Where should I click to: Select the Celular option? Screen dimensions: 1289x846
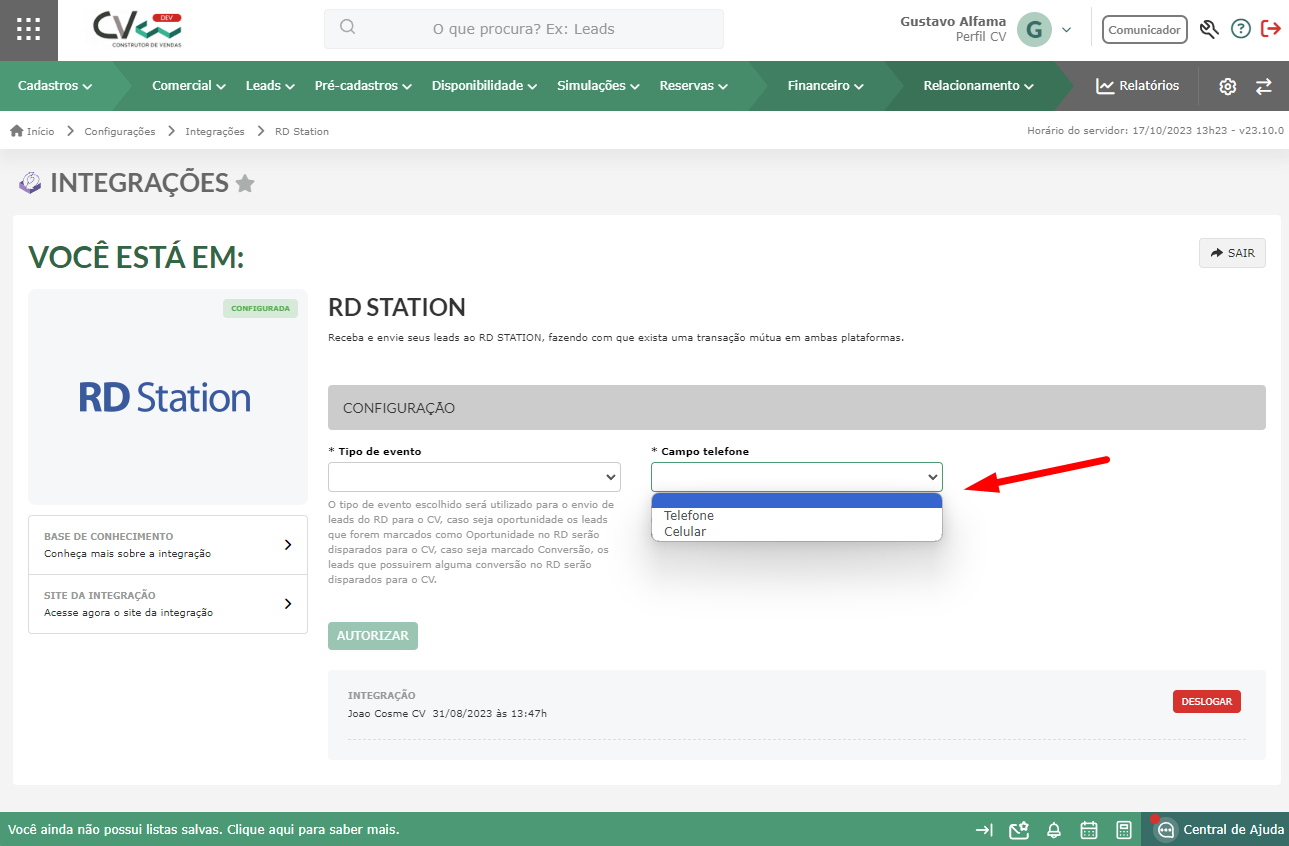tap(797, 532)
